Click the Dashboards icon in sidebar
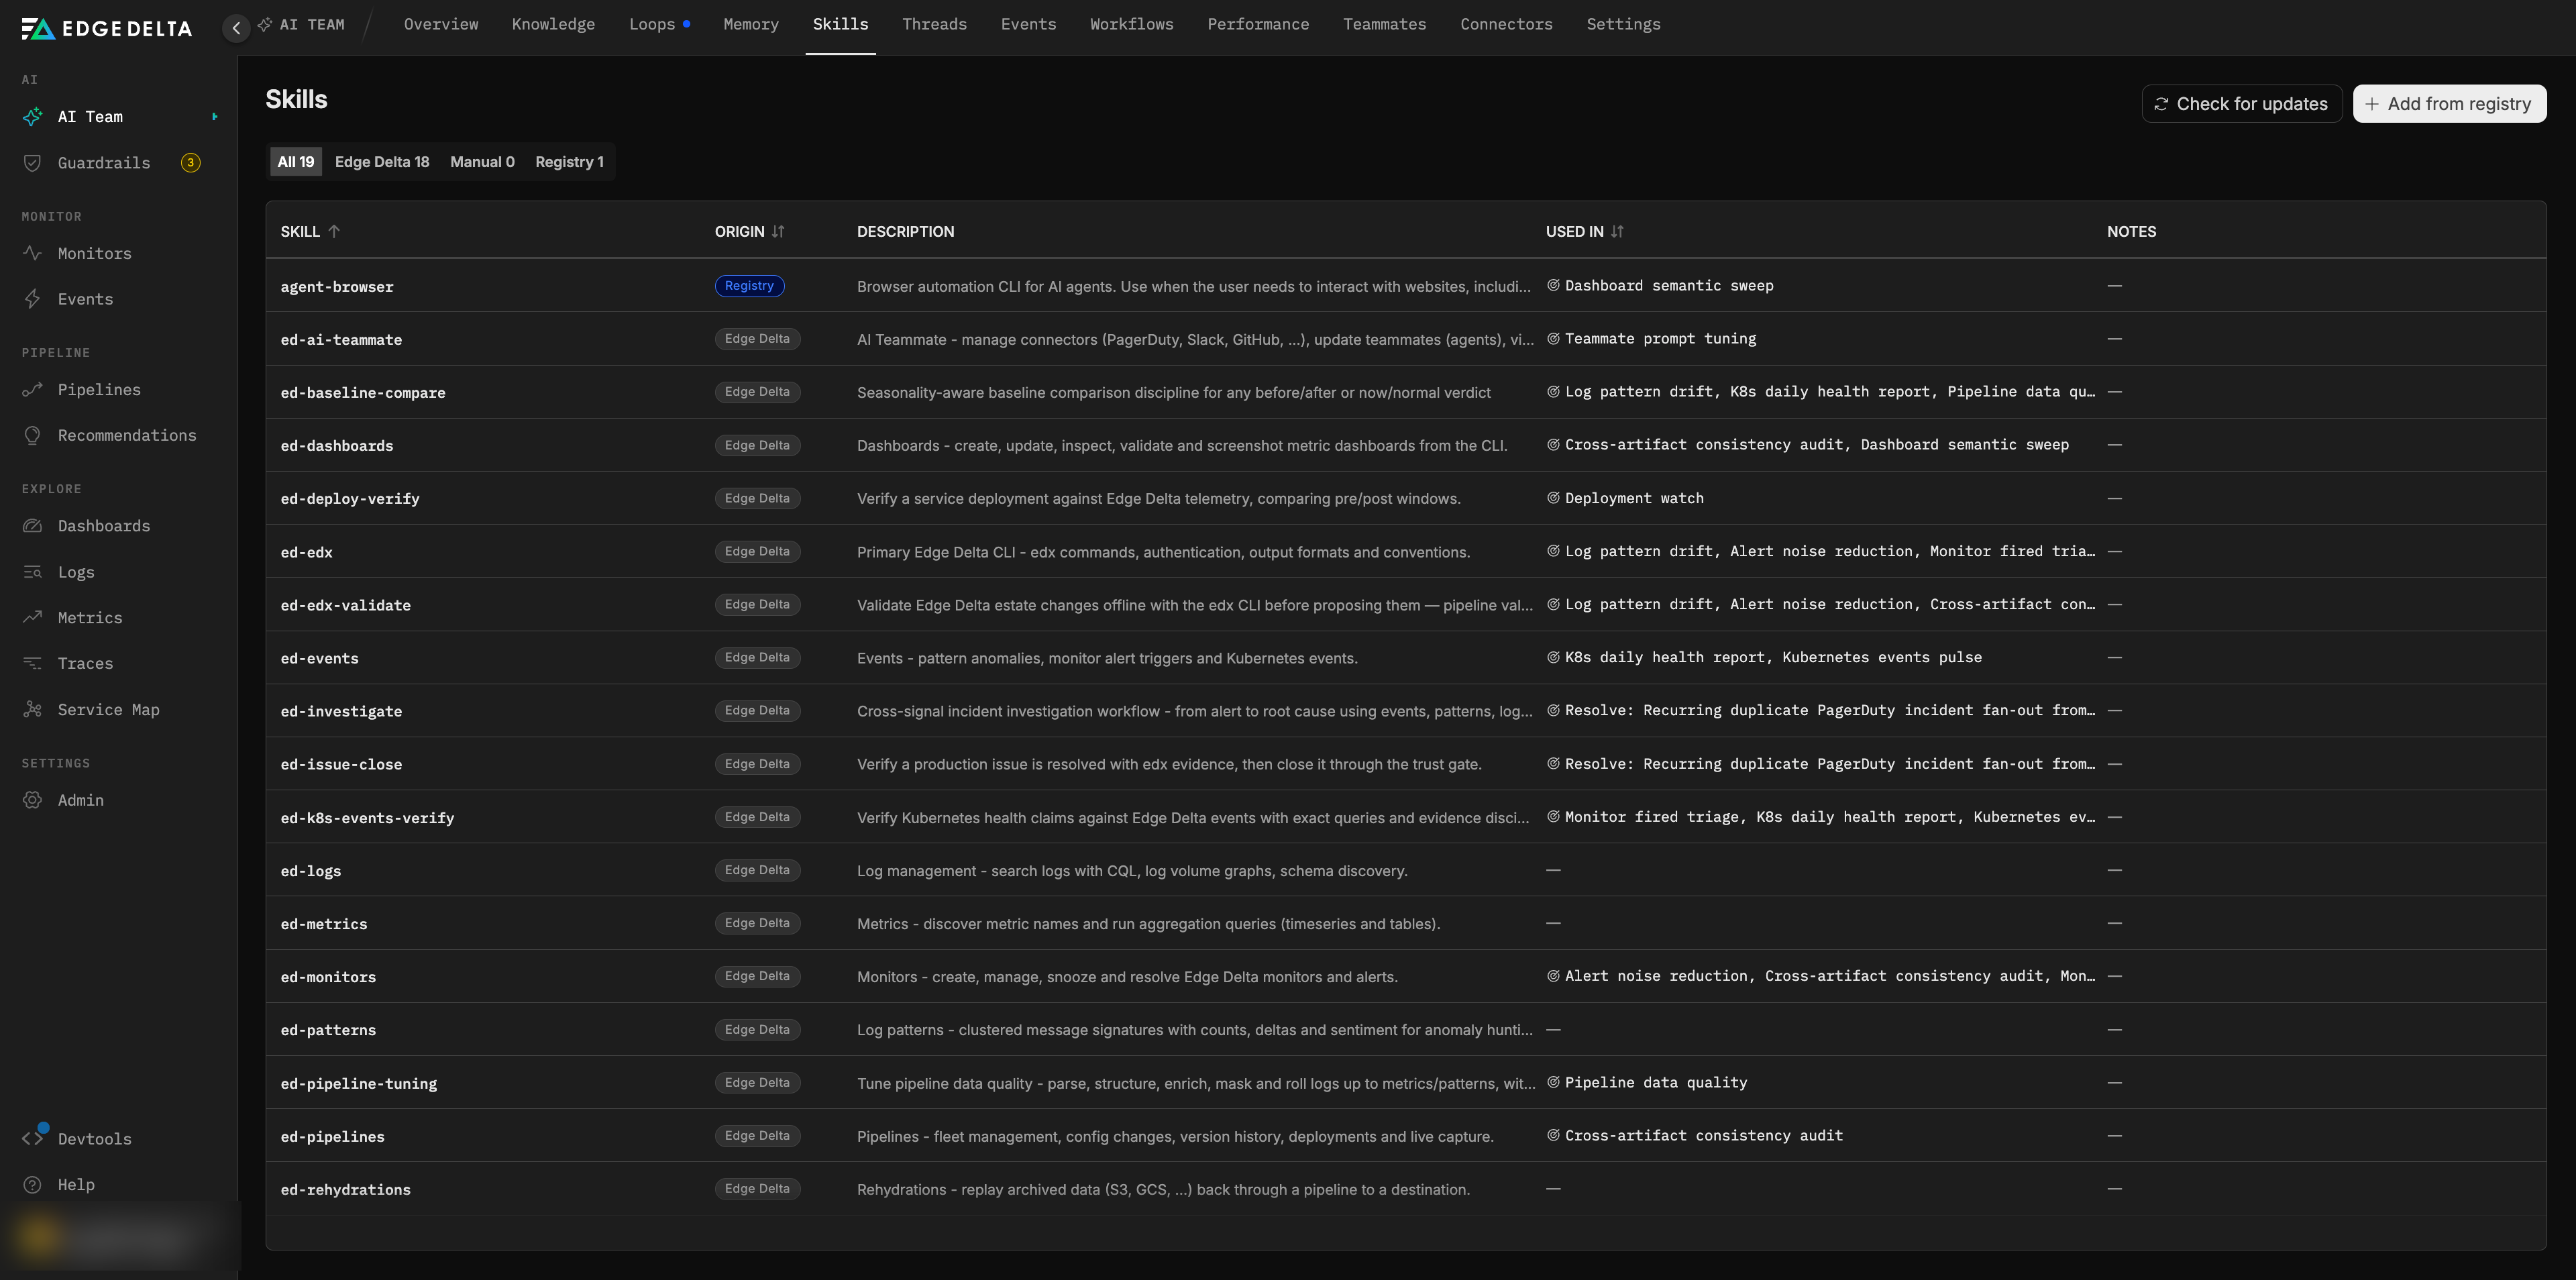2576x1280 pixels. (33, 526)
